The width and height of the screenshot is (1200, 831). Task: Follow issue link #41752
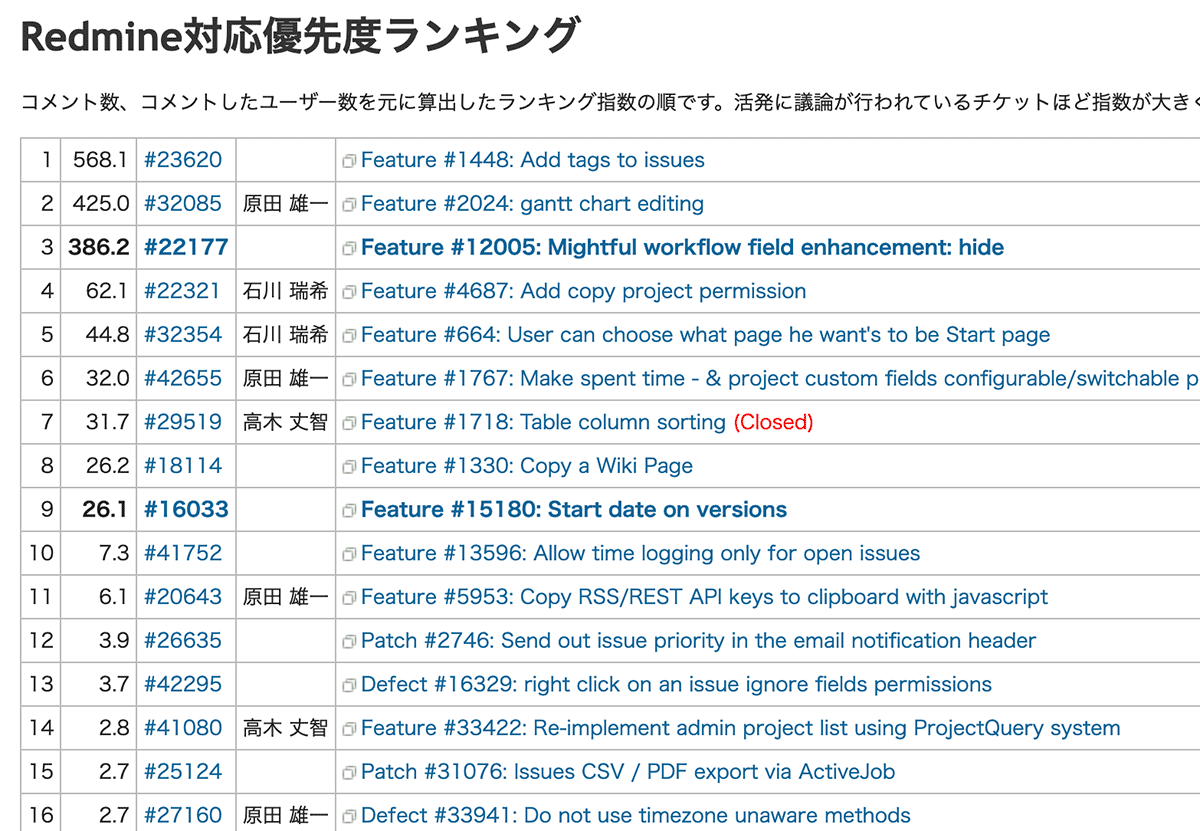click(183, 553)
